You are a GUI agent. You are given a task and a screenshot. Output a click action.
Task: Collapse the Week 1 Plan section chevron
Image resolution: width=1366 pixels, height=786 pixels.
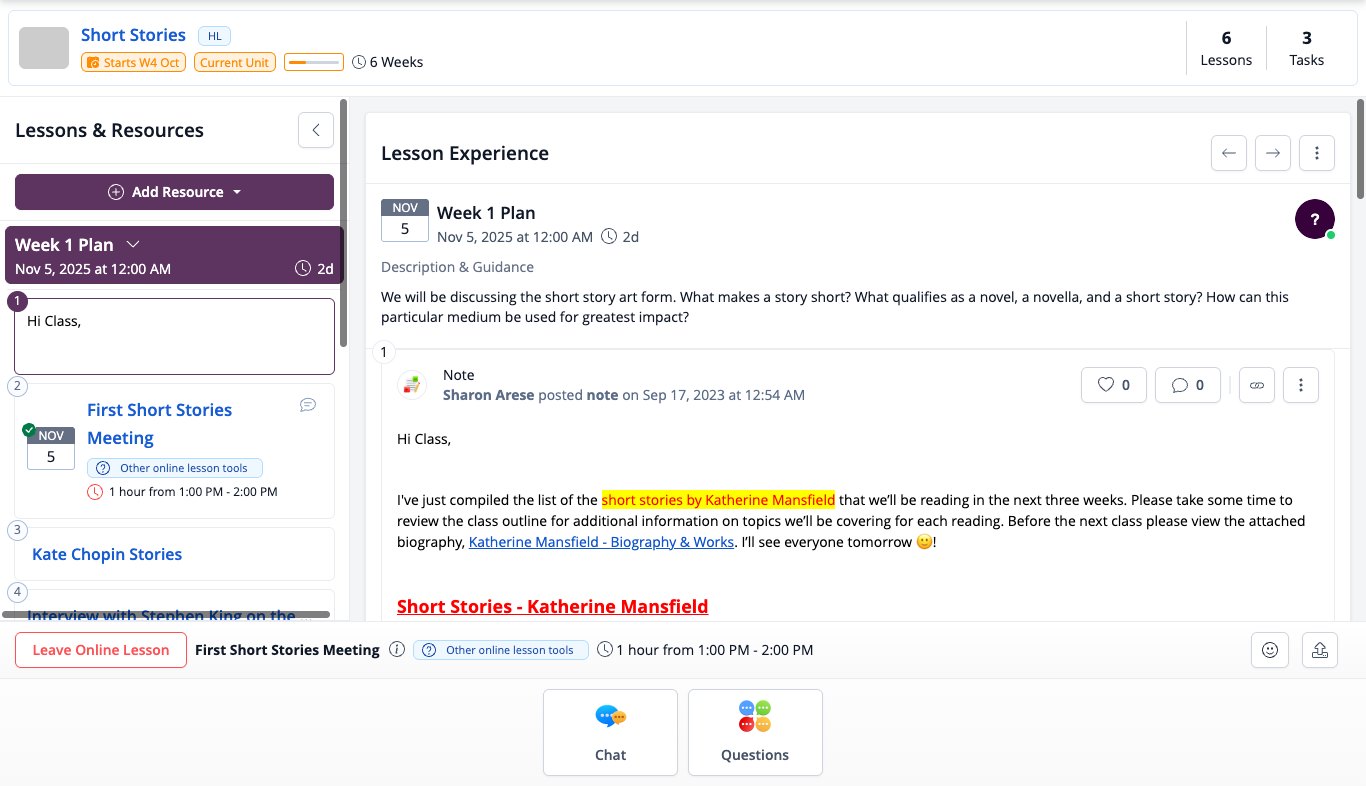pyautogui.click(x=133, y=244)
